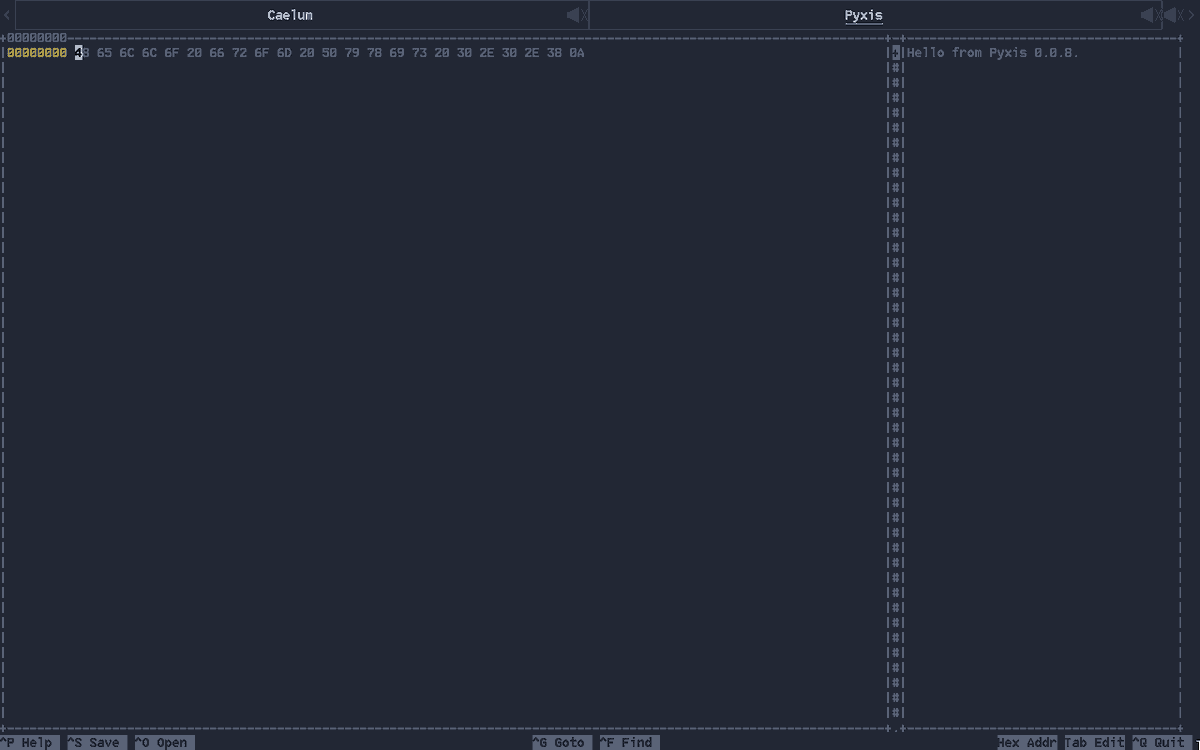Screen dimensions: 1200x750
Task: Click the ^S Save shortcut
Action: 97,742
